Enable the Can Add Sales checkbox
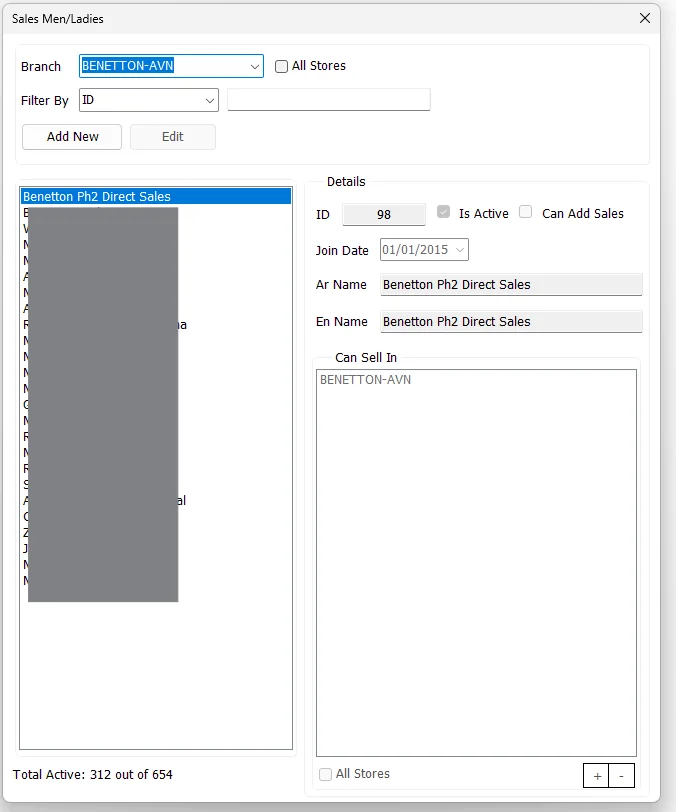This screenshot has width=676, height=812. 525,212
